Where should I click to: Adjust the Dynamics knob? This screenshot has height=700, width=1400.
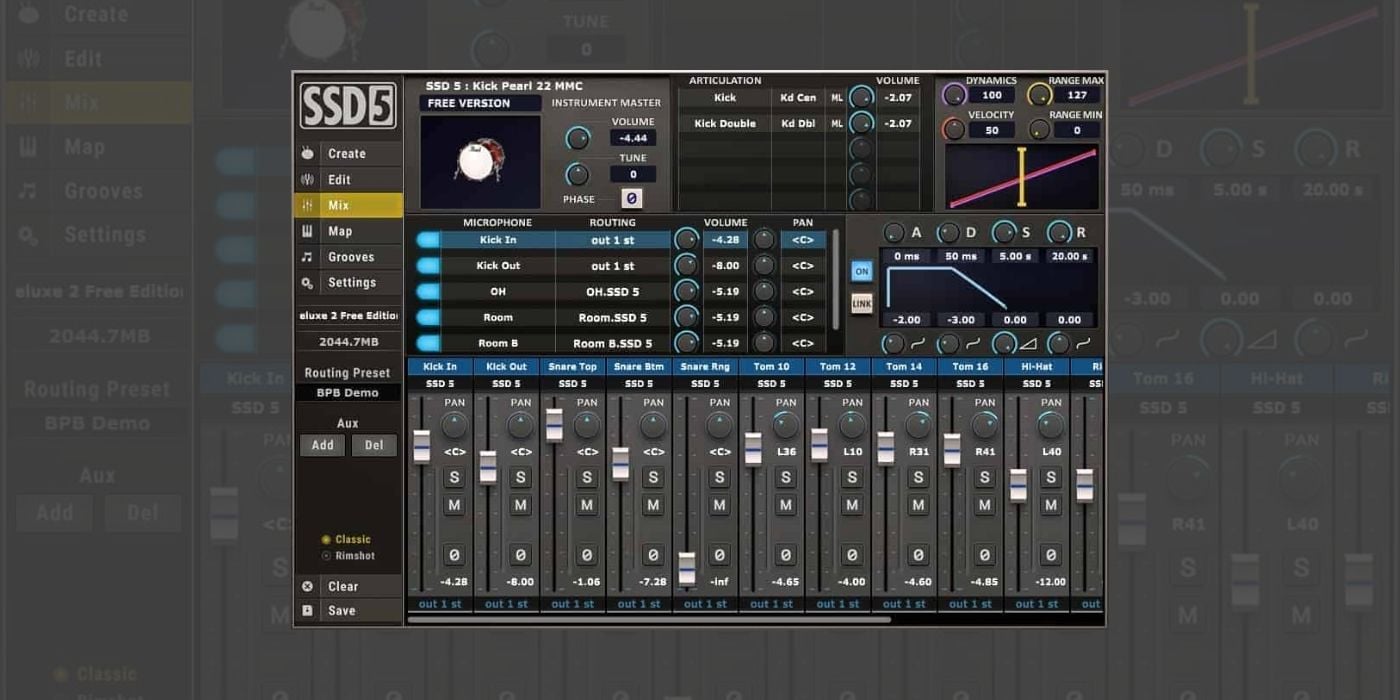(x=955, y=95)
